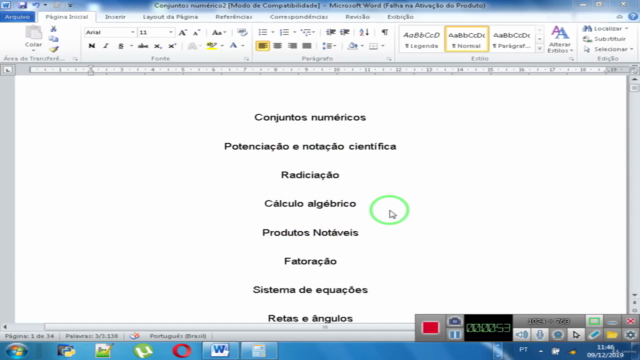Pause the screen recording

click(455, 335)
